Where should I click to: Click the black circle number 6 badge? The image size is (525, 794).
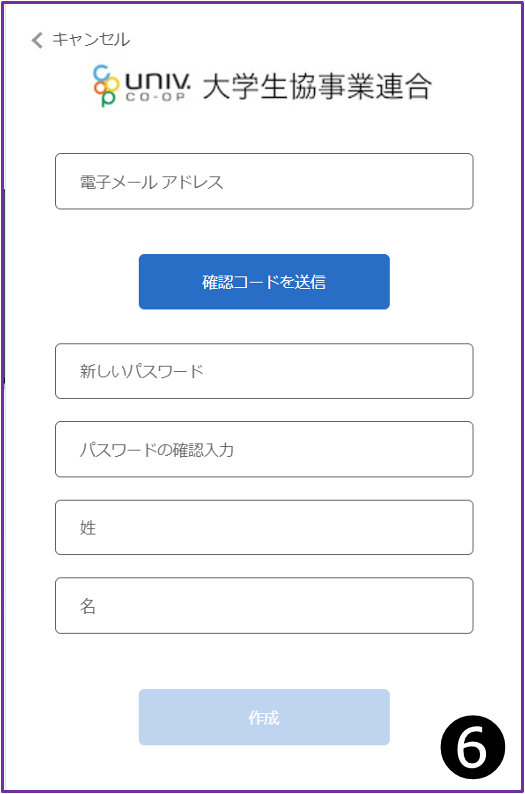pos(472,747)
